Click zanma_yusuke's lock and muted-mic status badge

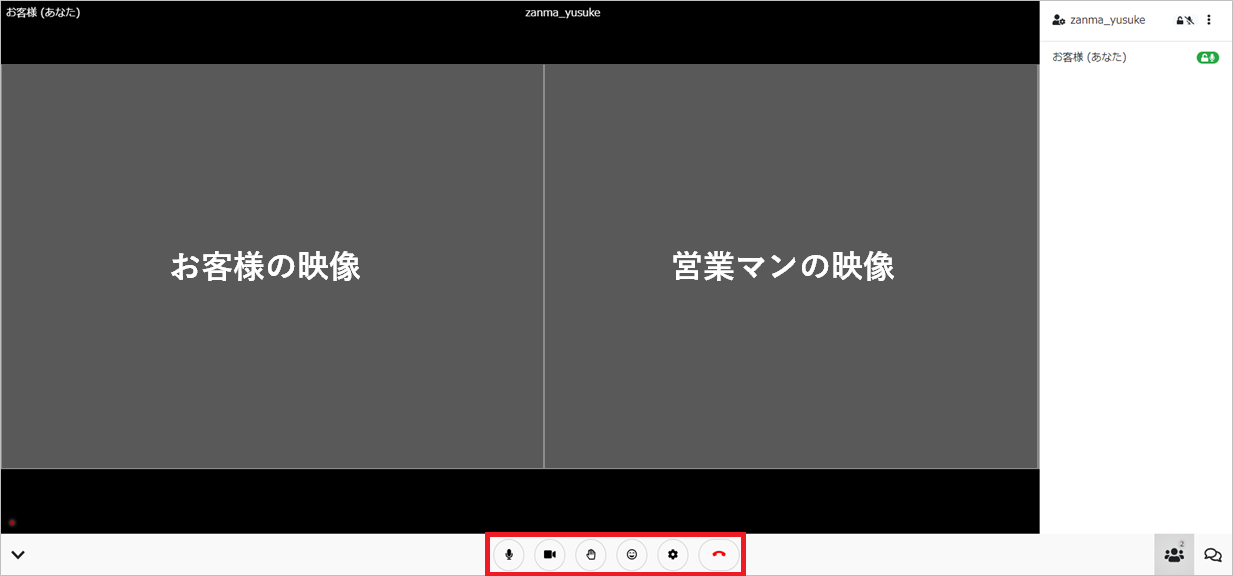click(1185, 20)
